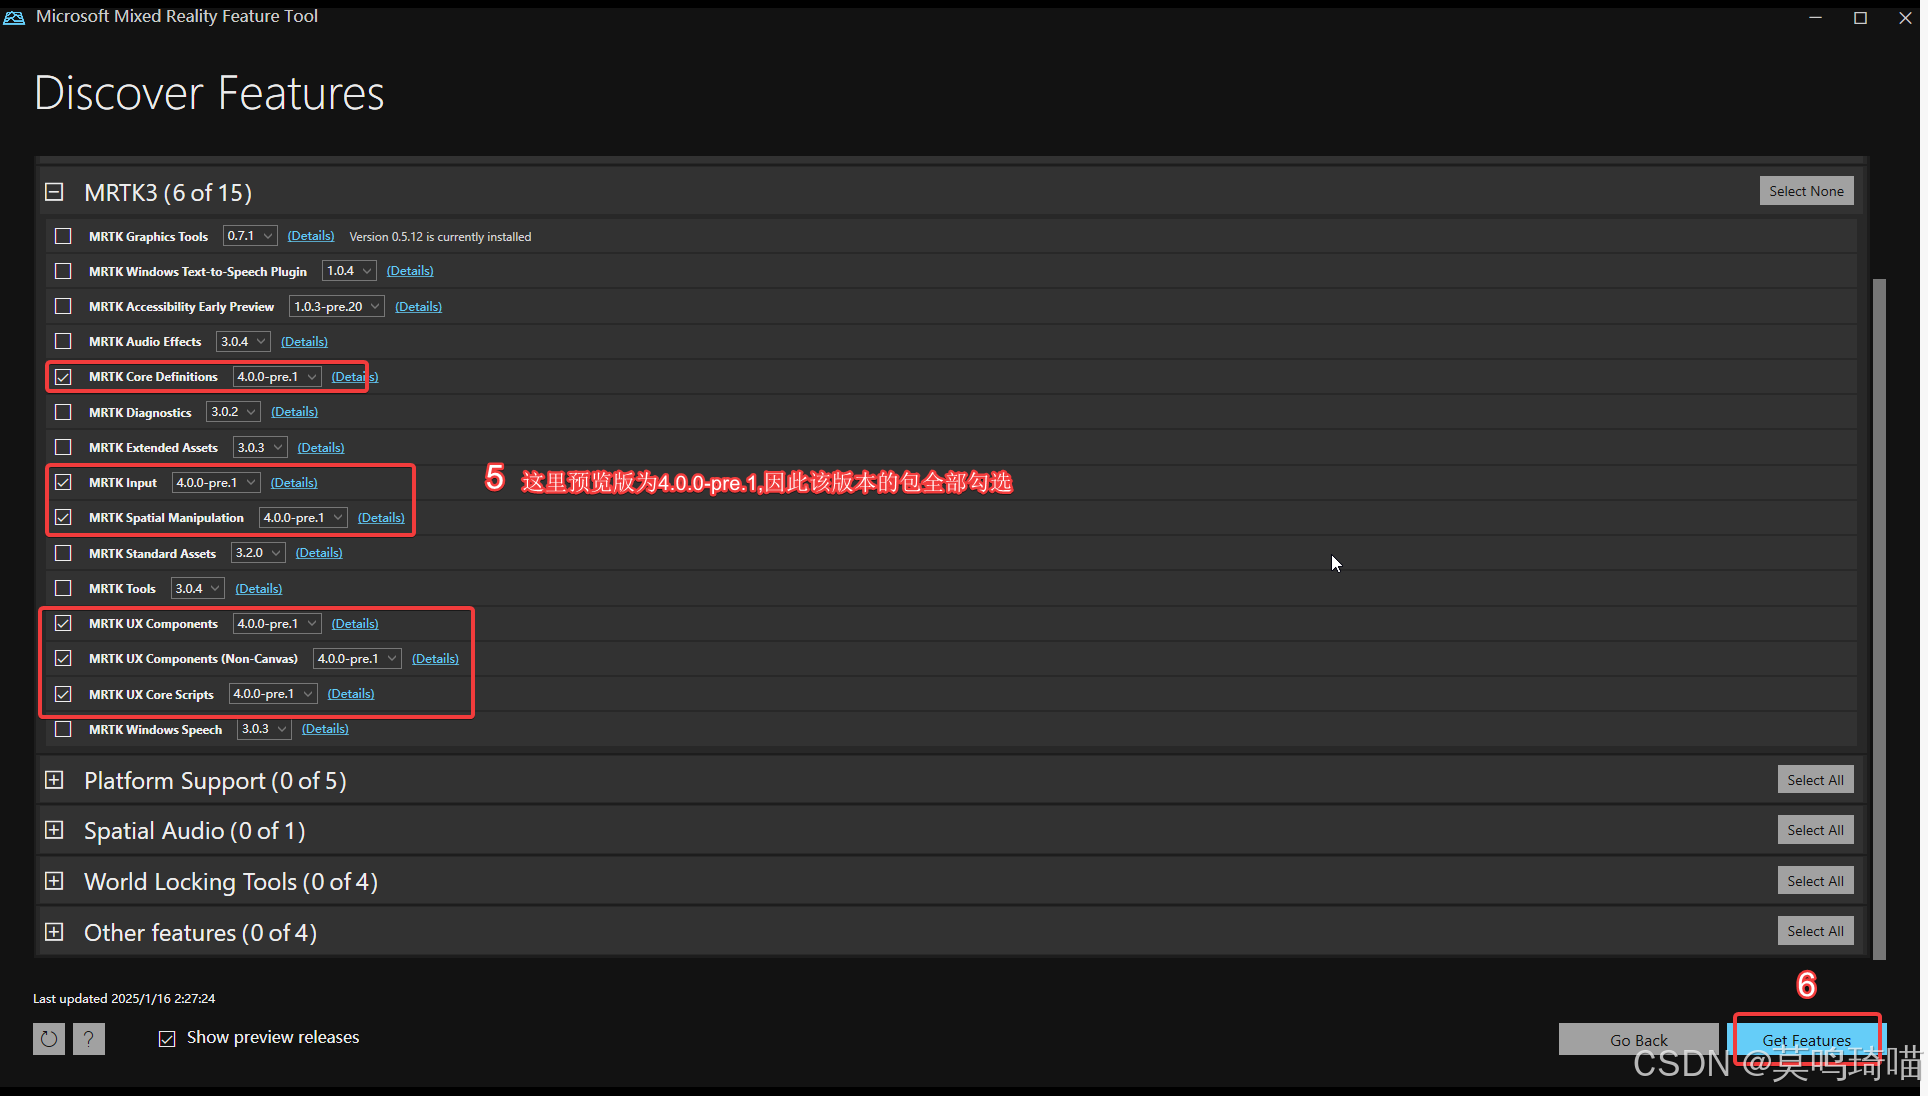Click the refresh catalog icon
This screenshot has width=1928, height=1096.
point(48,1039)
